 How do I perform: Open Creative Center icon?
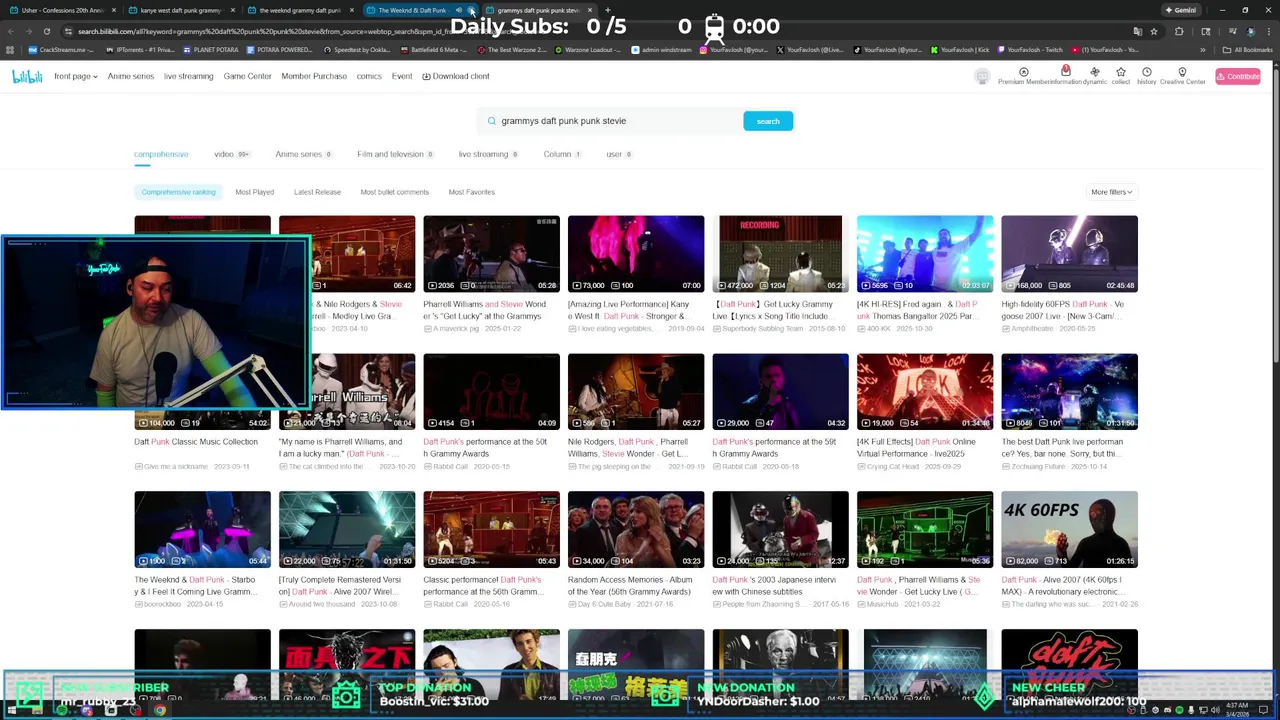coord(1182,72)
